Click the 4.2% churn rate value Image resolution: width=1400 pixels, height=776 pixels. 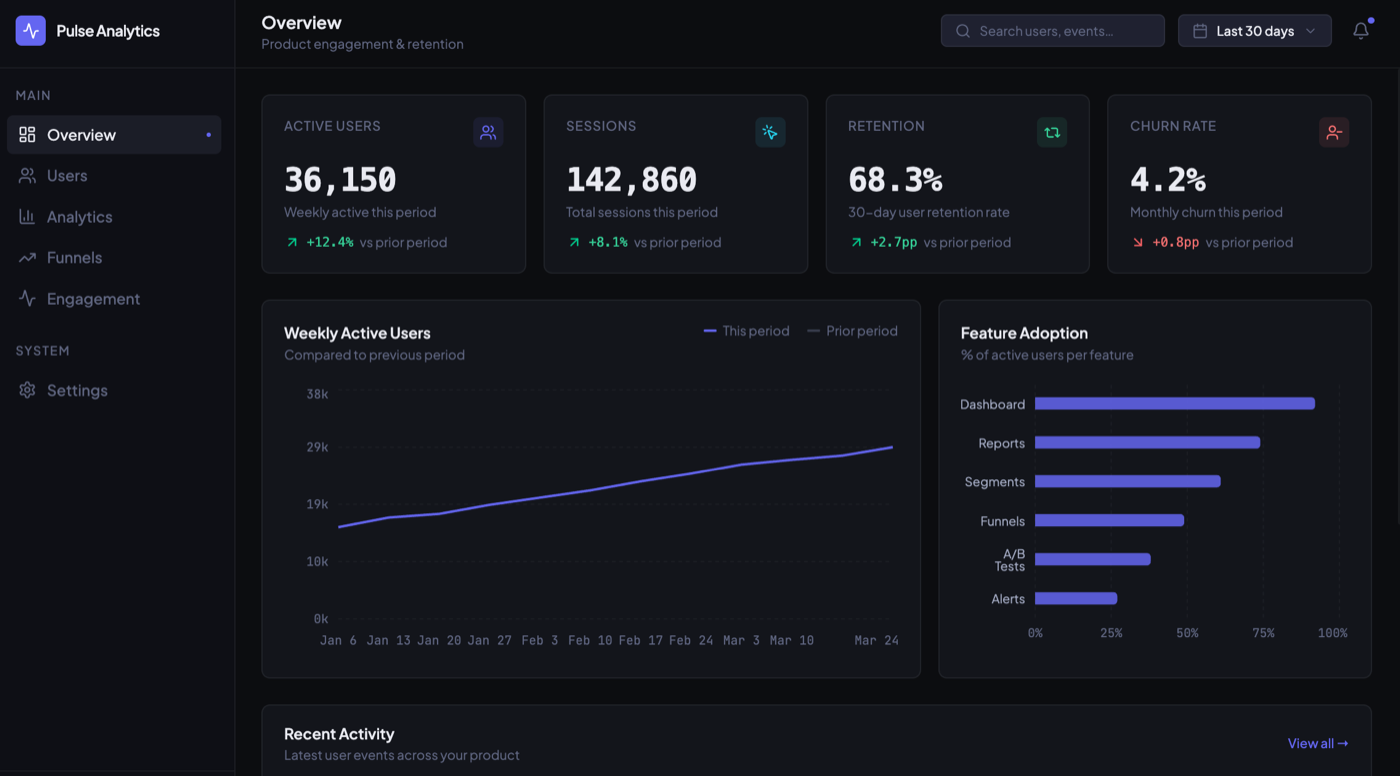(1167, 180)
